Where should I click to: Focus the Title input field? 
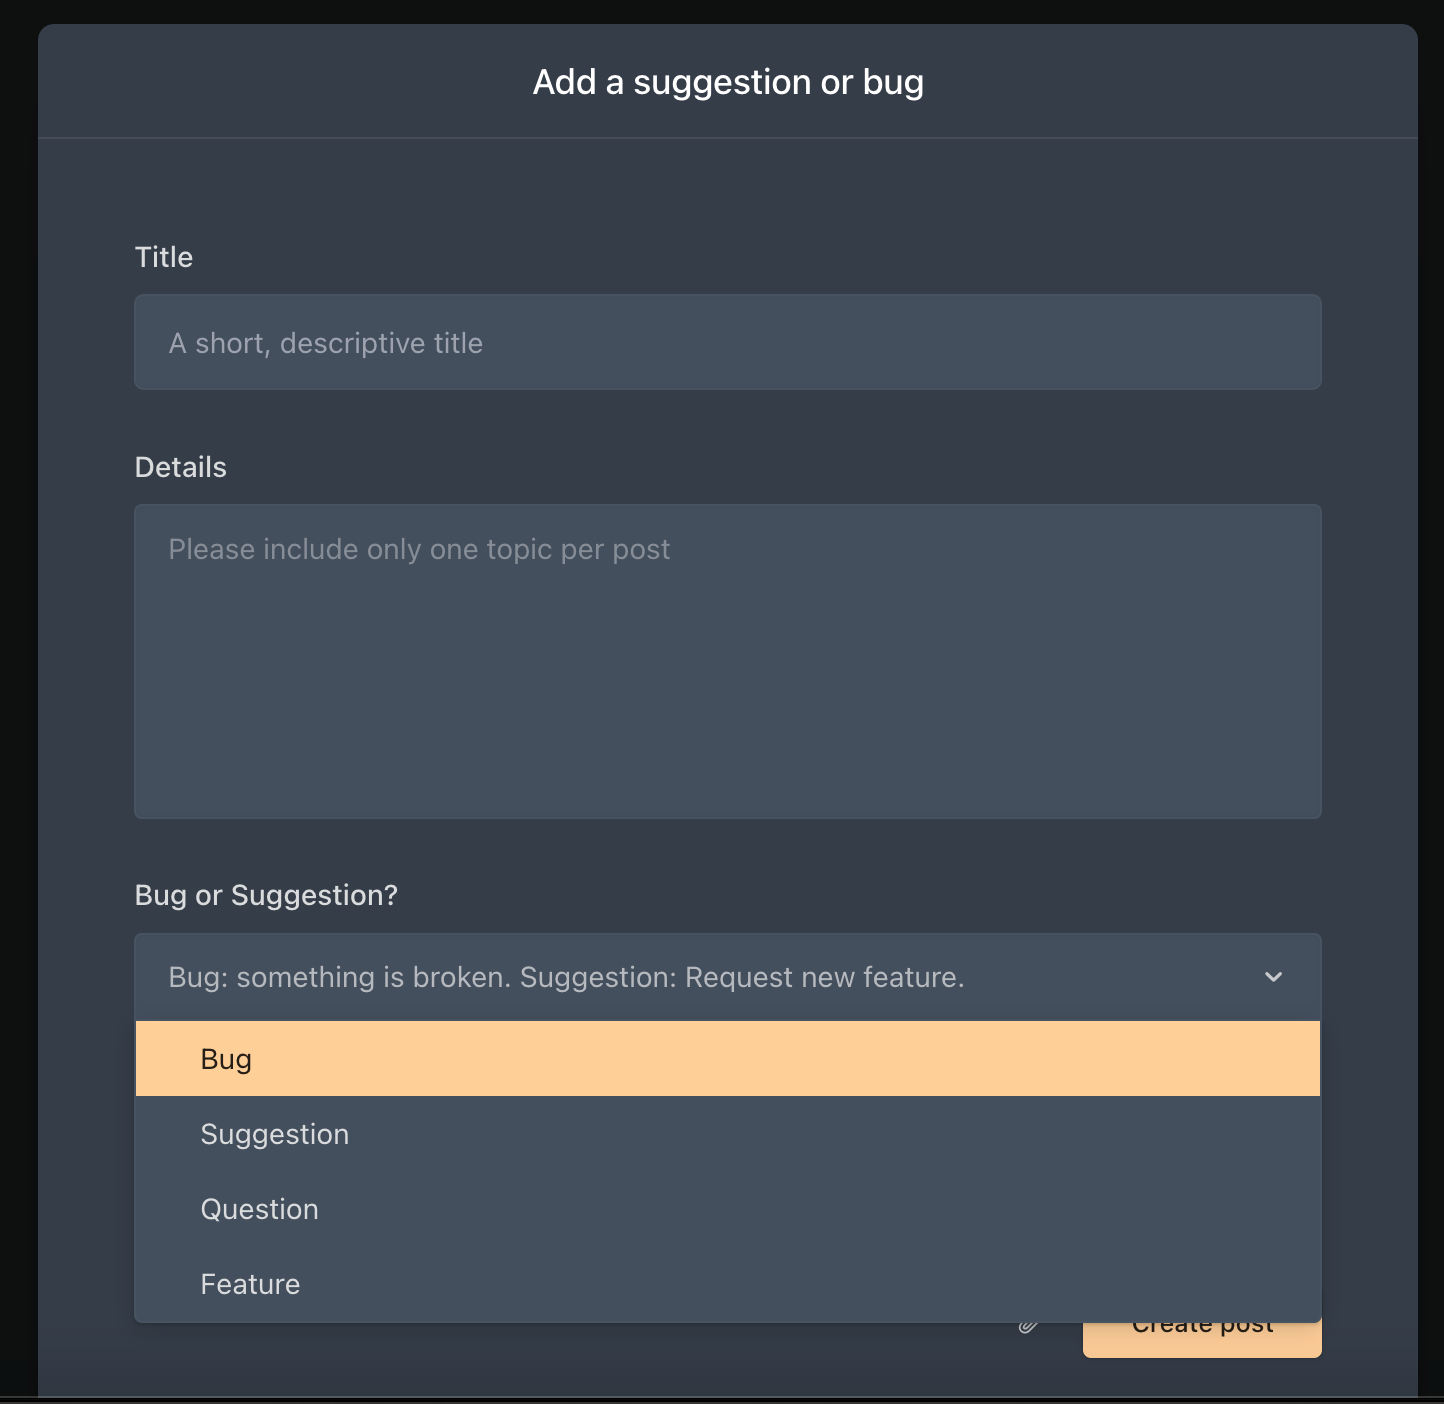(728, 342)
